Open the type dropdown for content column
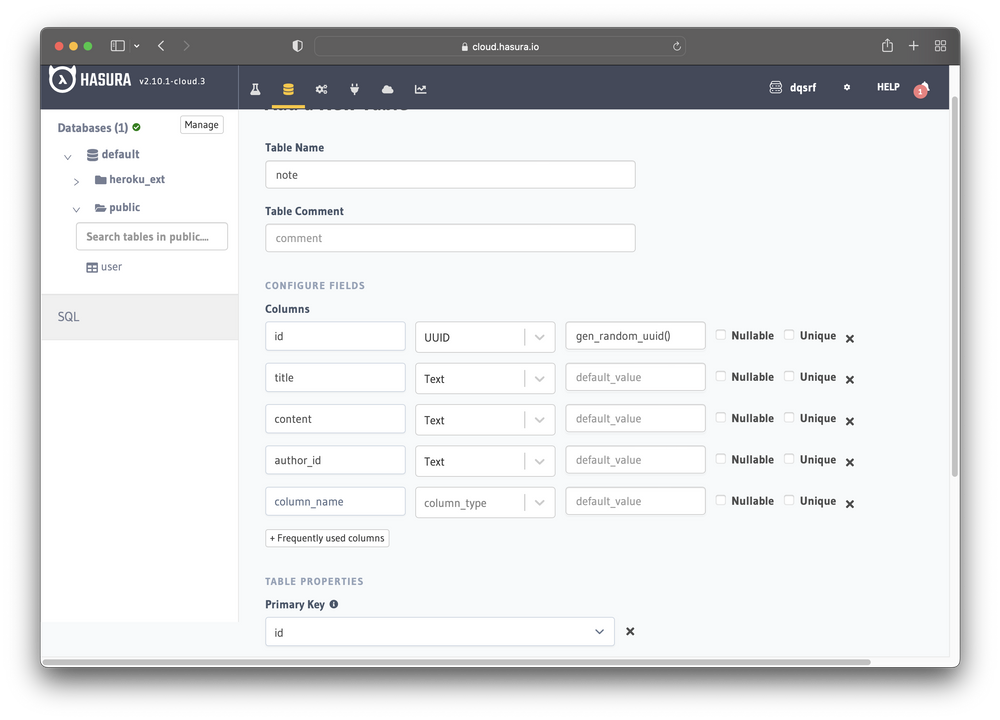This screenshot has width=1000, height=720. pyautogui.click(x=540, y=419)
